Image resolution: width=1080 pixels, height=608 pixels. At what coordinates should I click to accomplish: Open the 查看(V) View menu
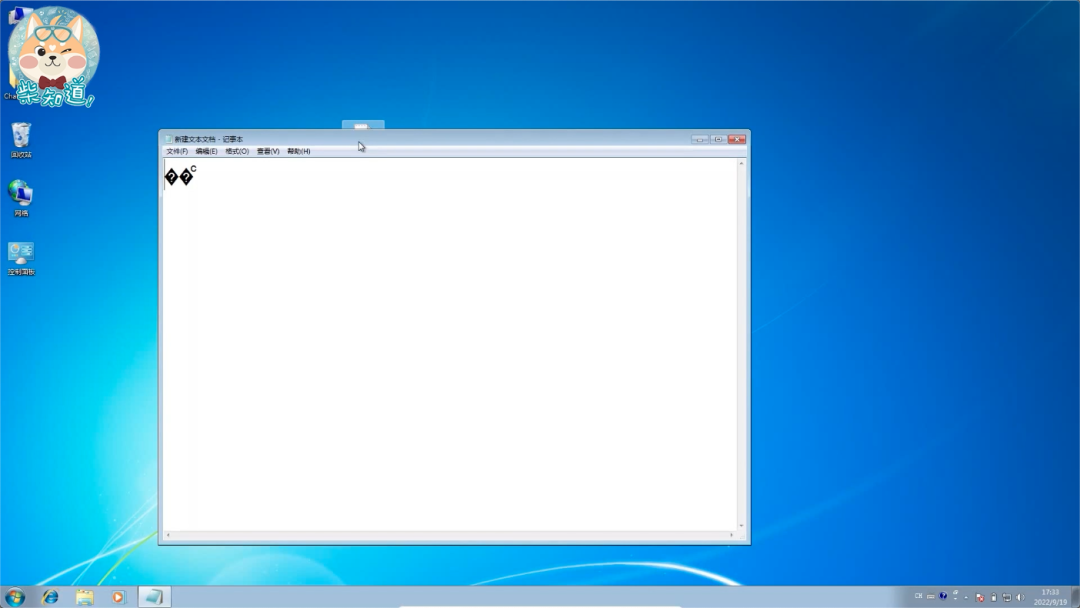pyautogui.click(x=268, y=151)
